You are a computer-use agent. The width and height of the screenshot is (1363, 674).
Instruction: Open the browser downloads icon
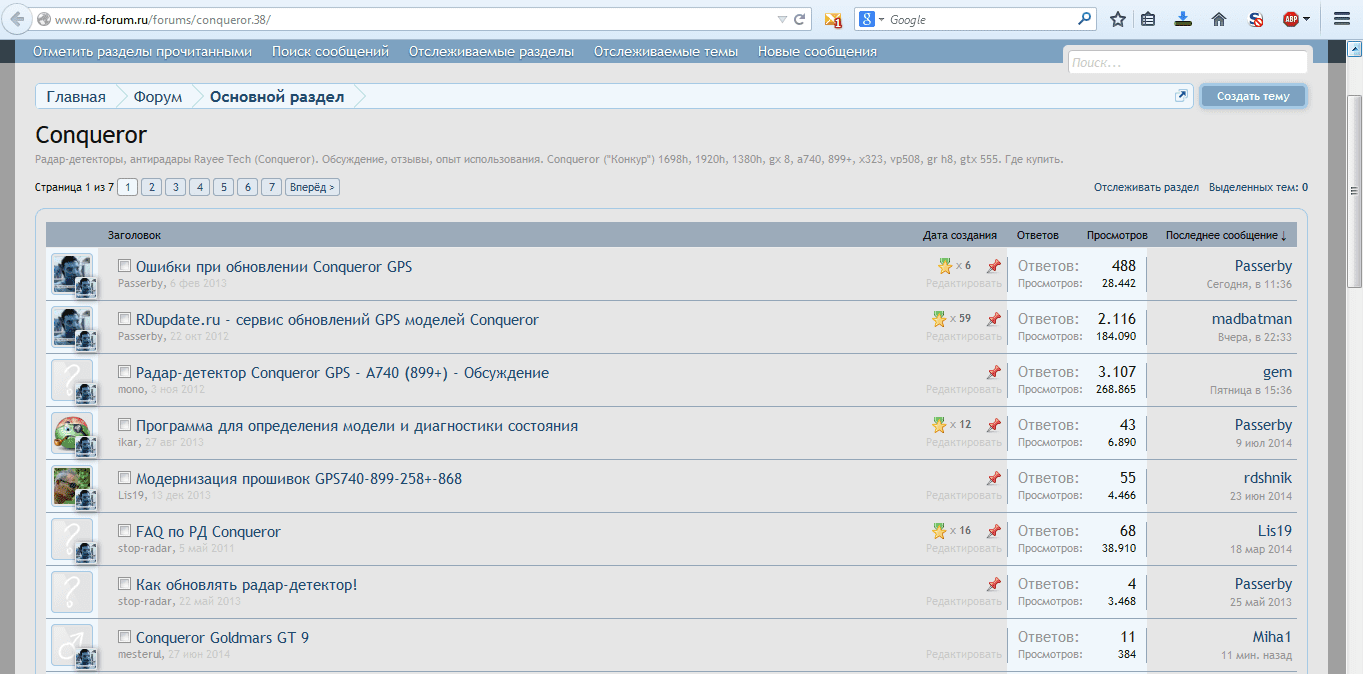pos(1184,19)
